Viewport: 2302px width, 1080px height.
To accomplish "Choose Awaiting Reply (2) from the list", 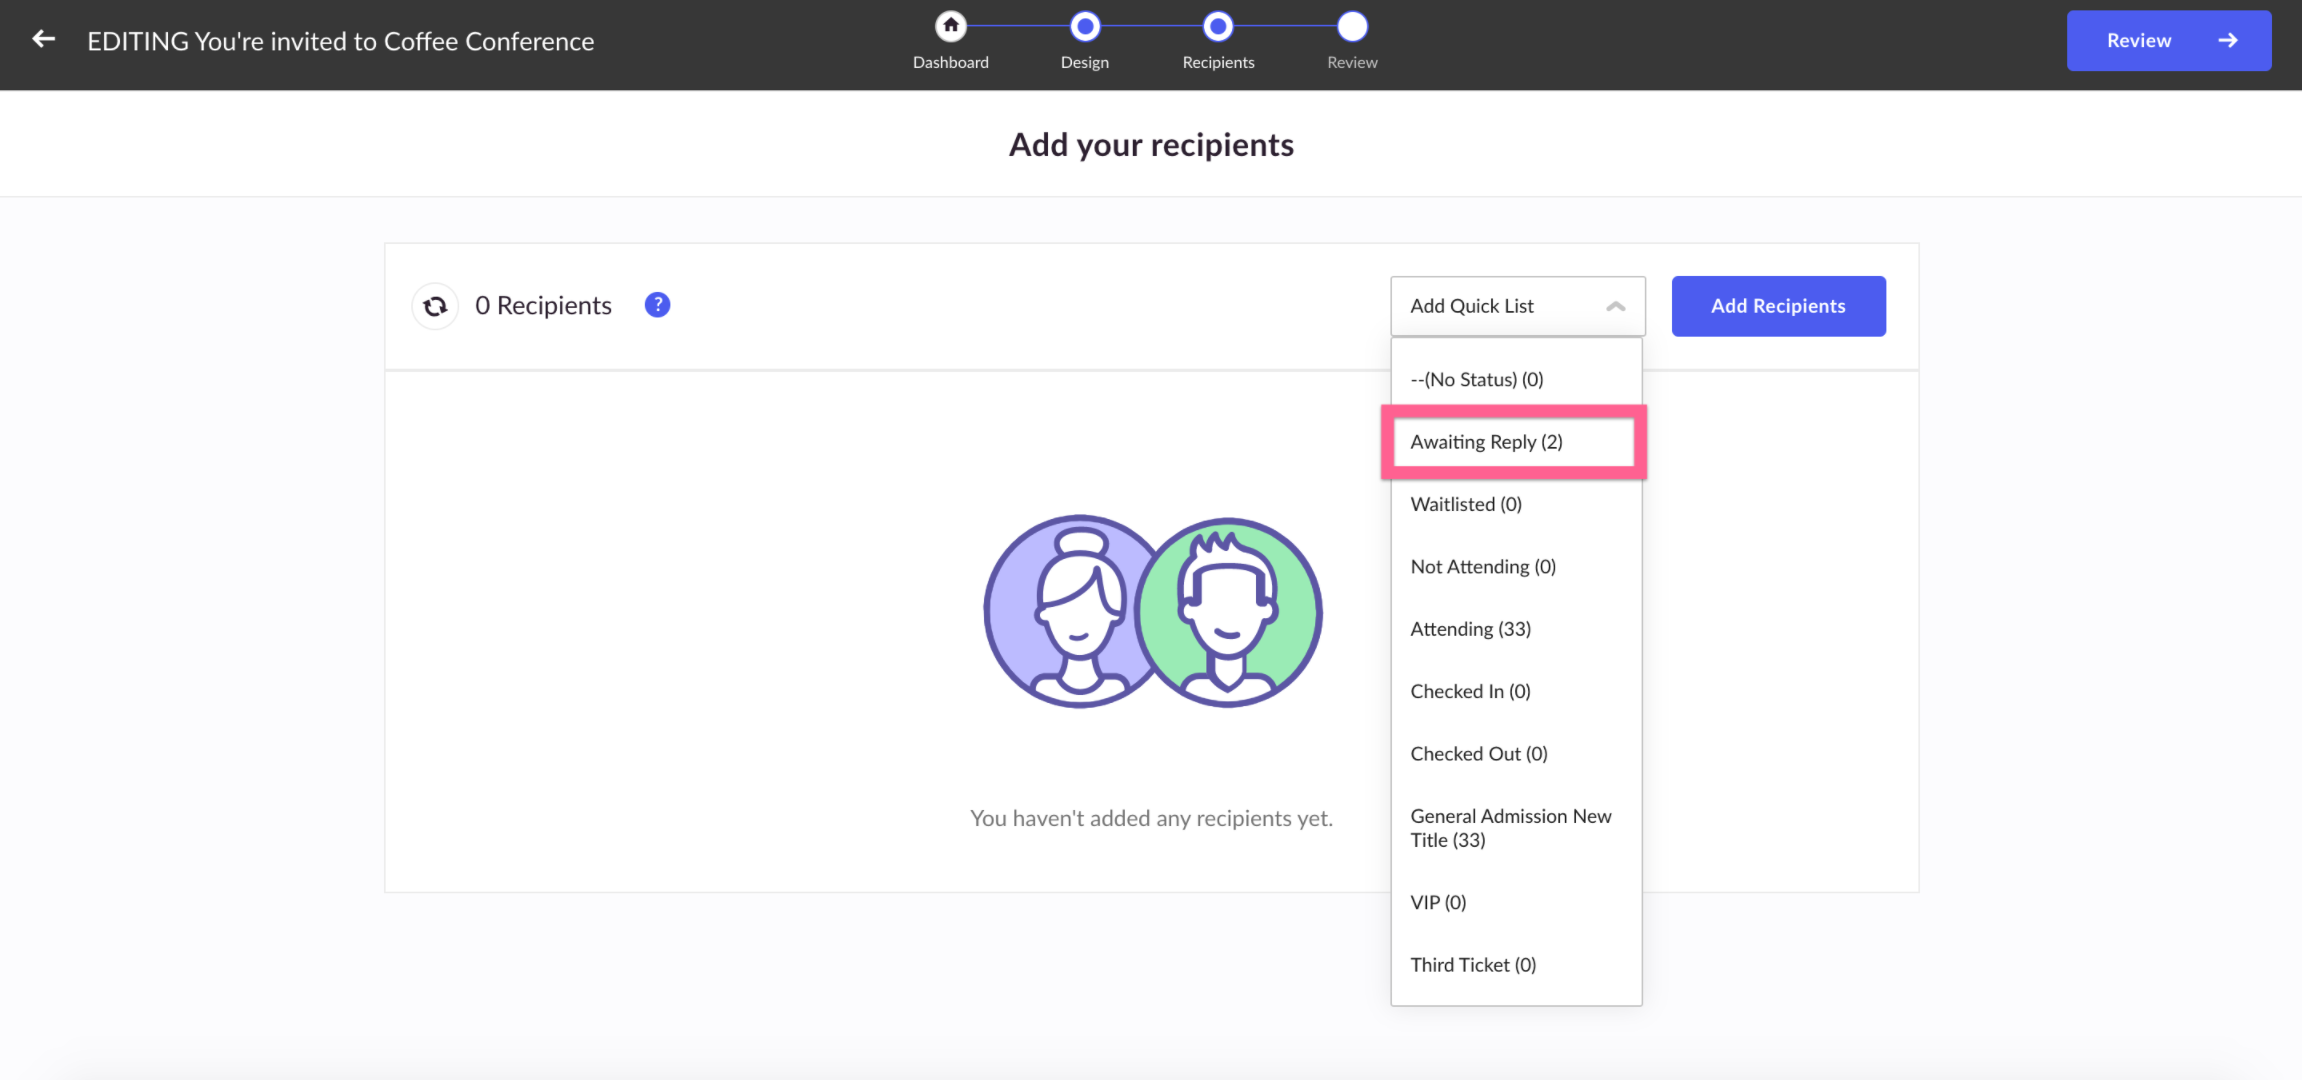I will 1516,442.
